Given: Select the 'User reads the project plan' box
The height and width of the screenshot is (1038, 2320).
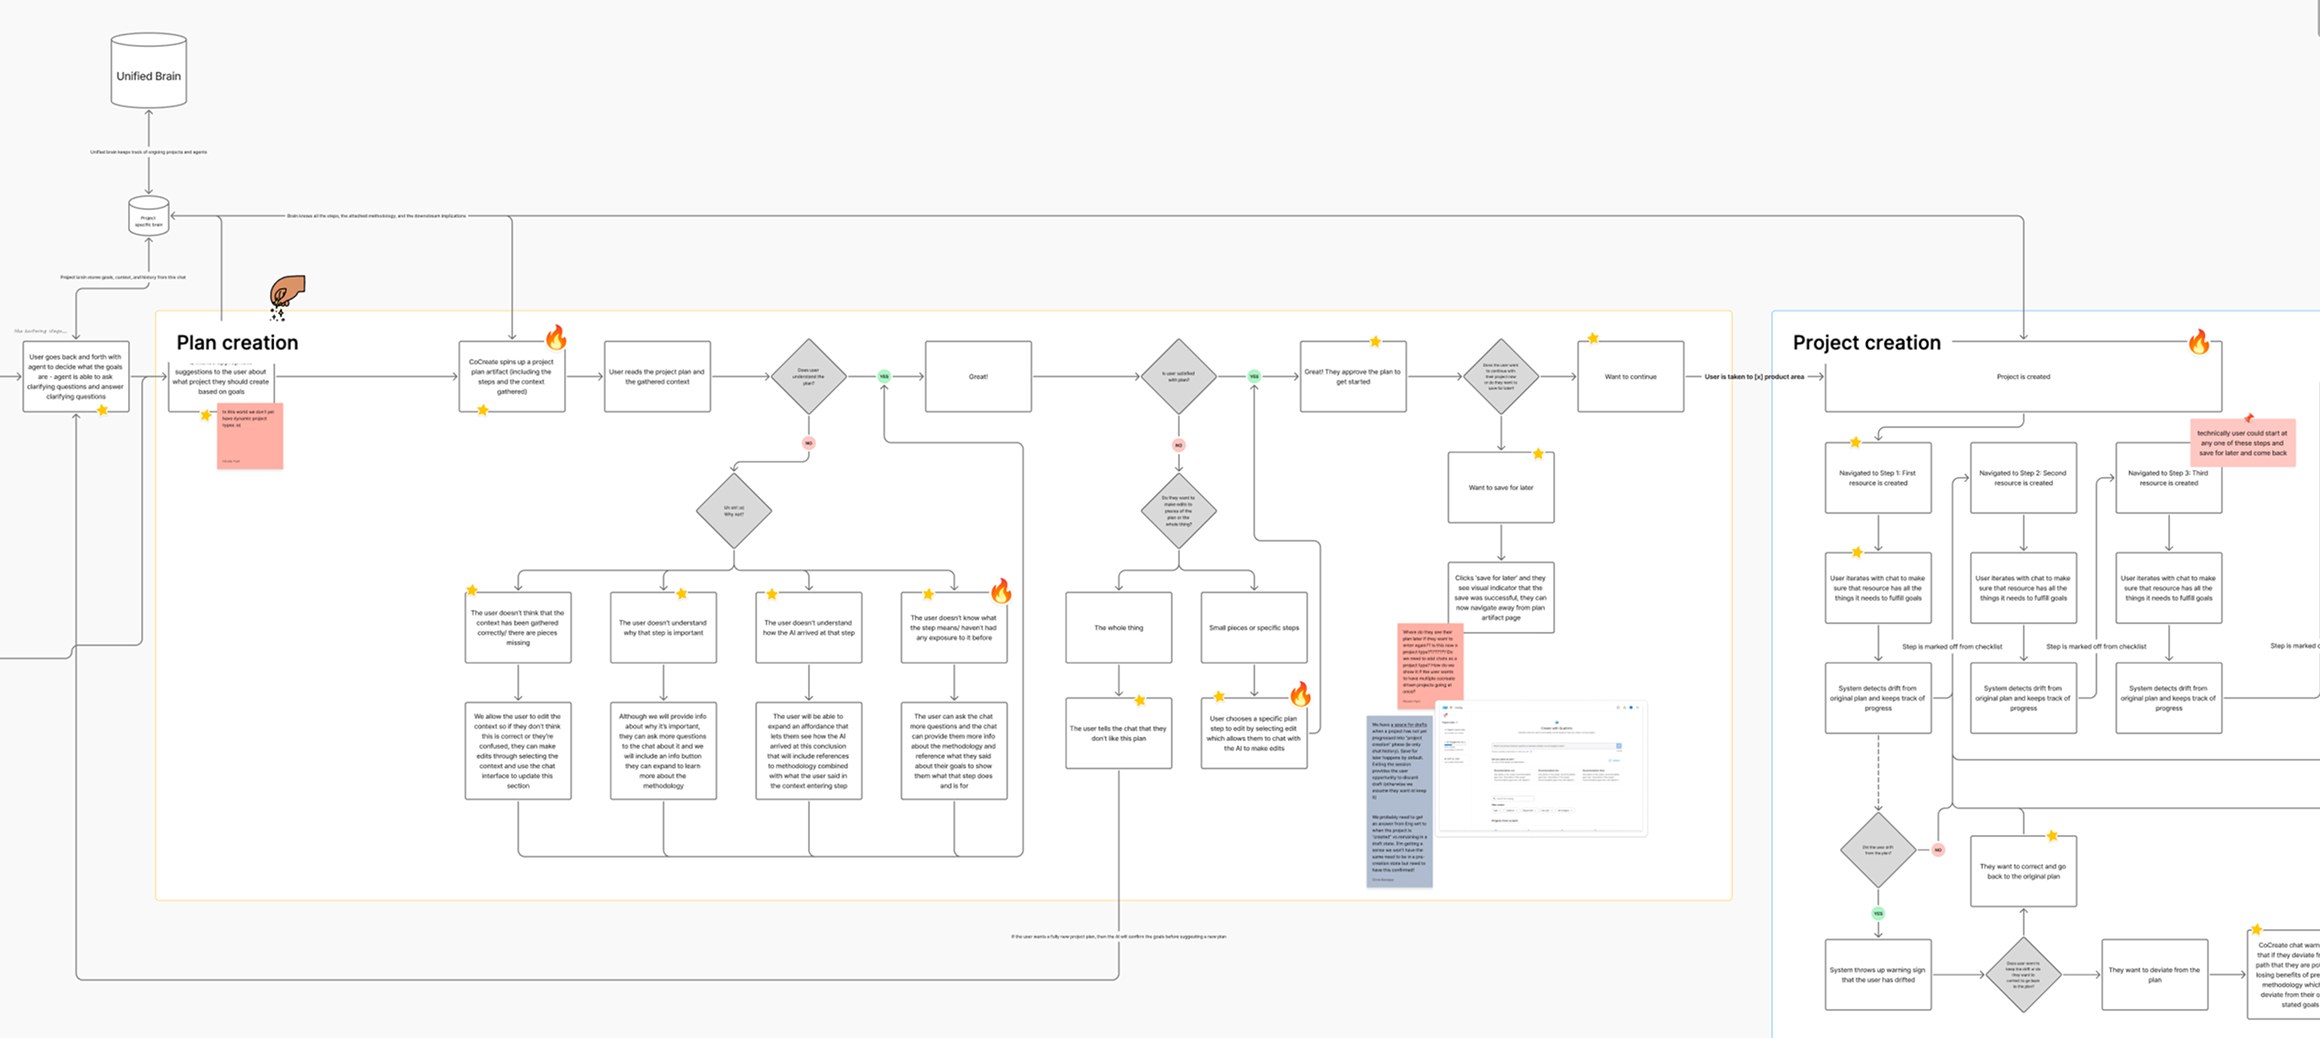Looking at the screenshot, I should coord(657,376).
